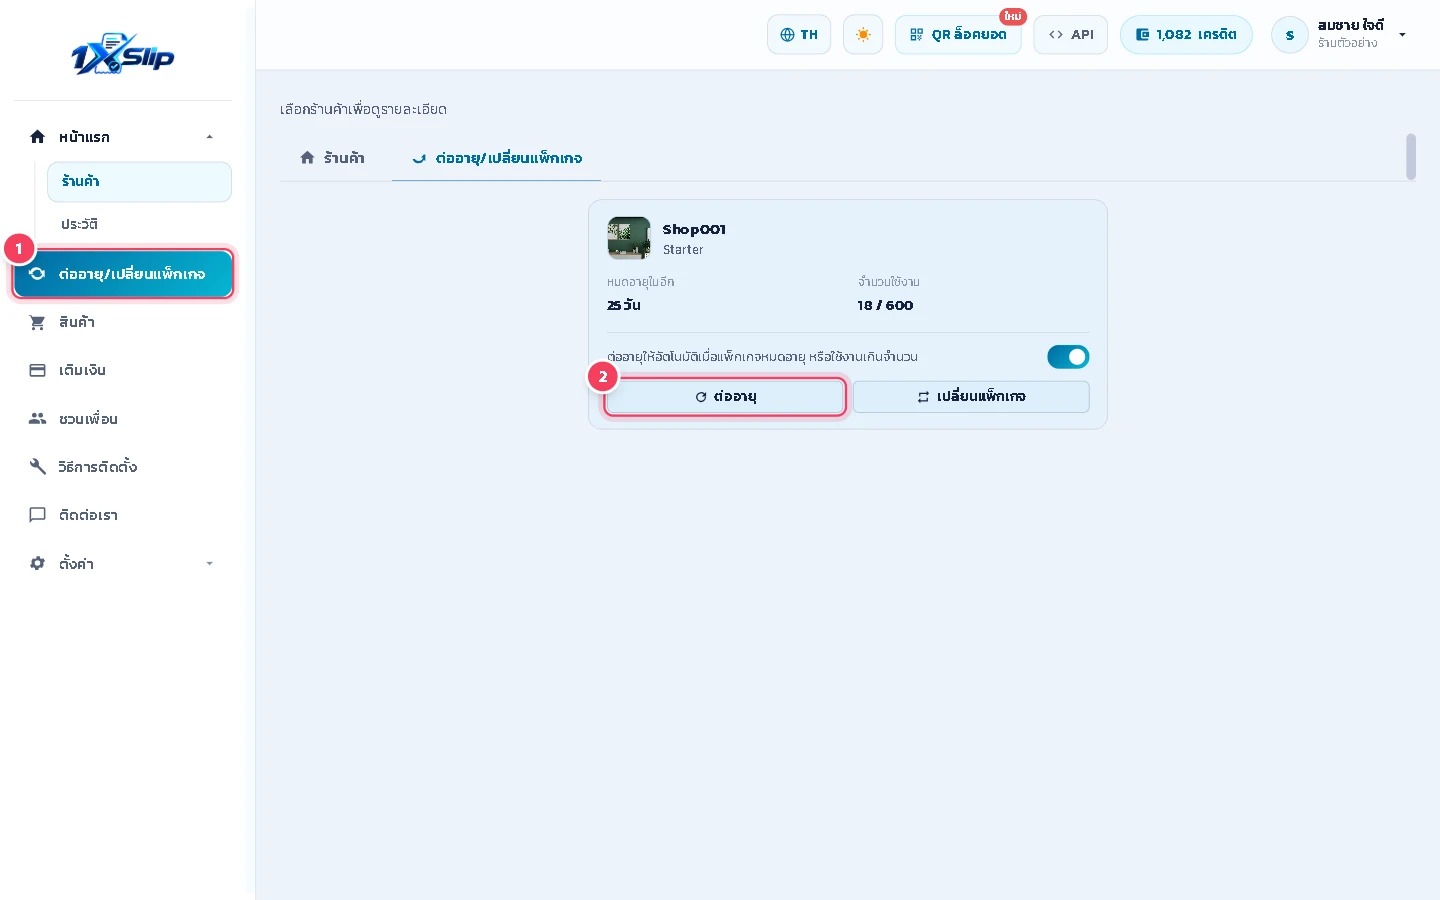The image size is (1440, 900).
Task: Switch language using the TH button
Action: click(799, 35)
